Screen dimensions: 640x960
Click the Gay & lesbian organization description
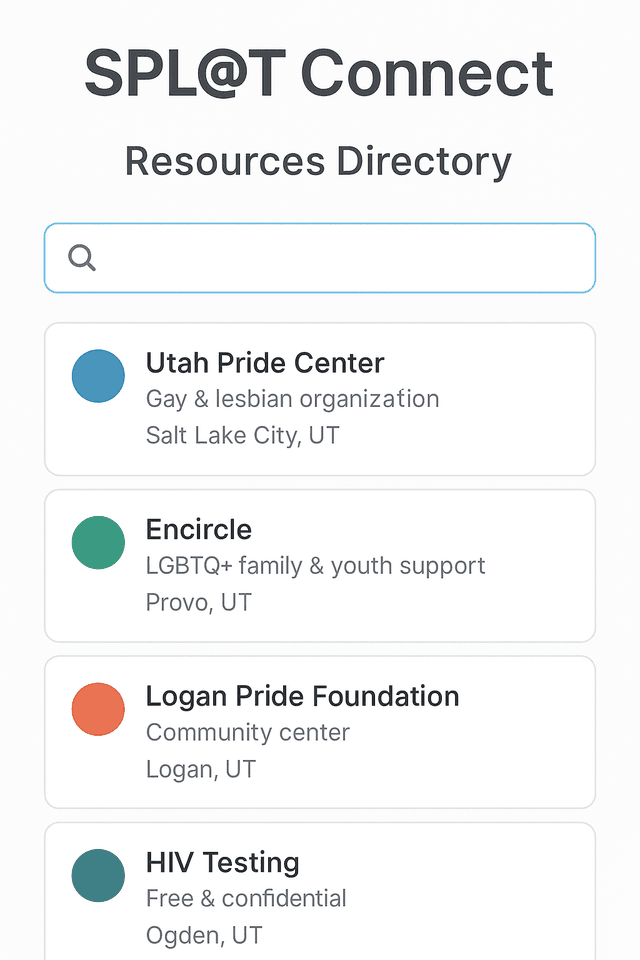(292, 398)
